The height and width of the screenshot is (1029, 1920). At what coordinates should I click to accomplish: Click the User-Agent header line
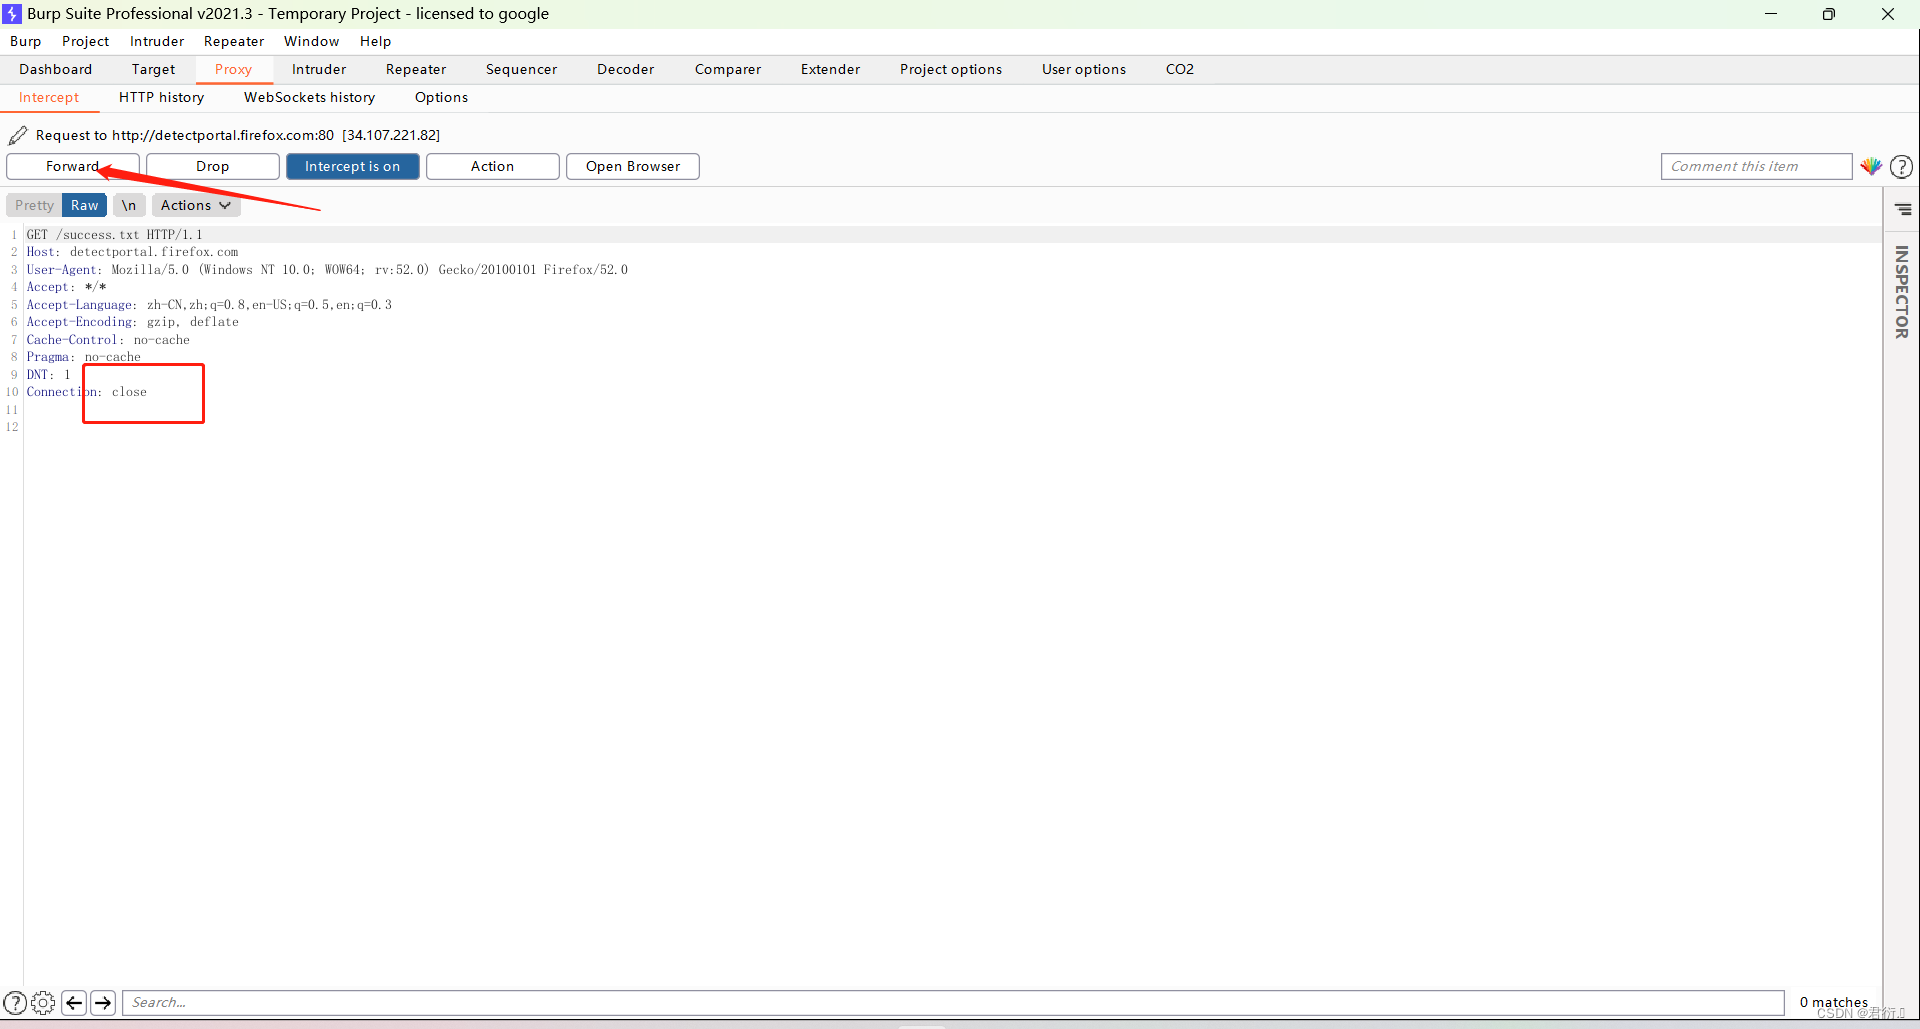pyautogui.click(x=327, y=270)
